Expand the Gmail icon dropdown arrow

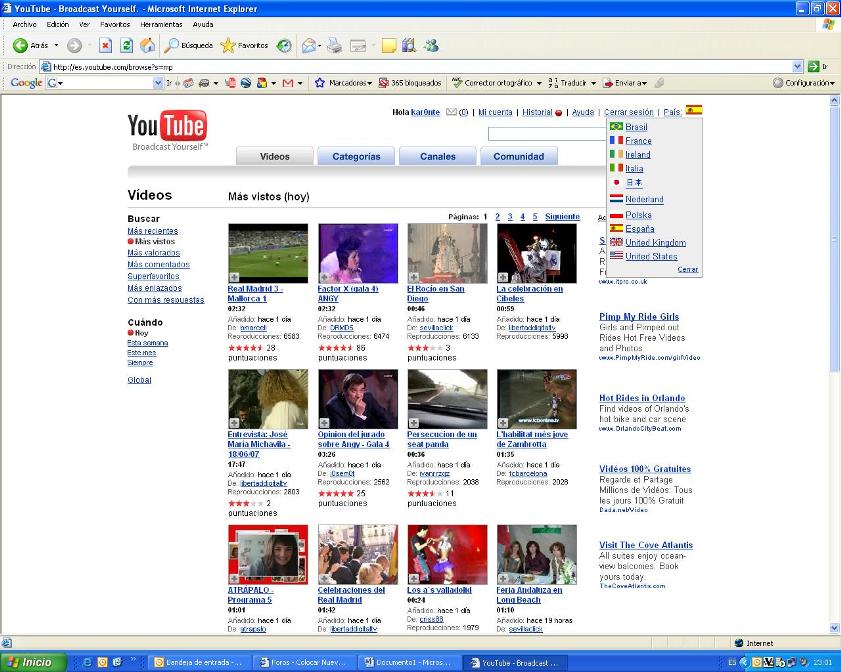pos(300,83)
